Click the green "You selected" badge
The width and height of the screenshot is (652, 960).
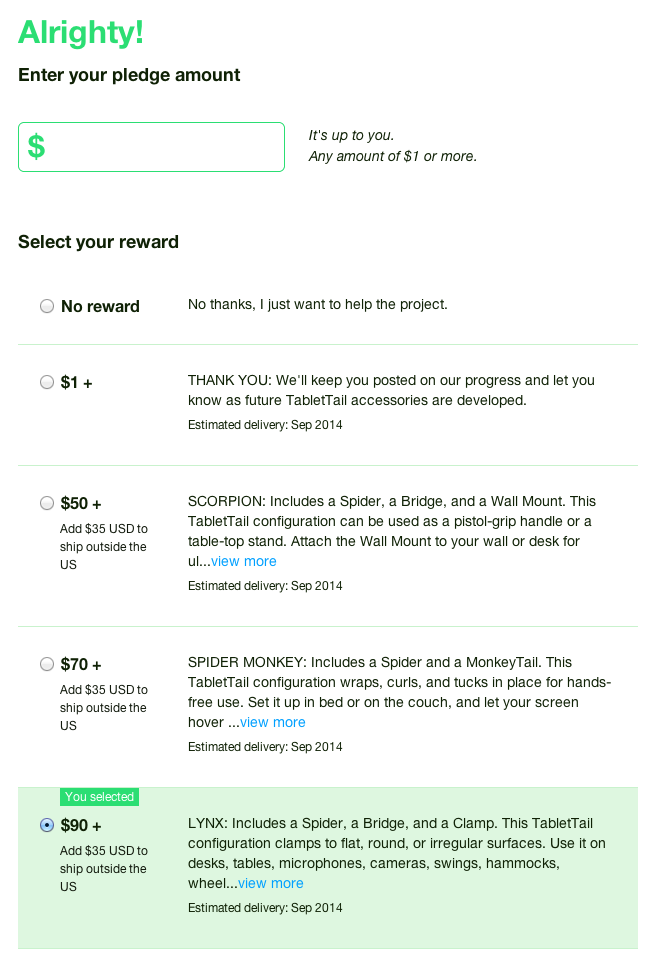point(99,797)
